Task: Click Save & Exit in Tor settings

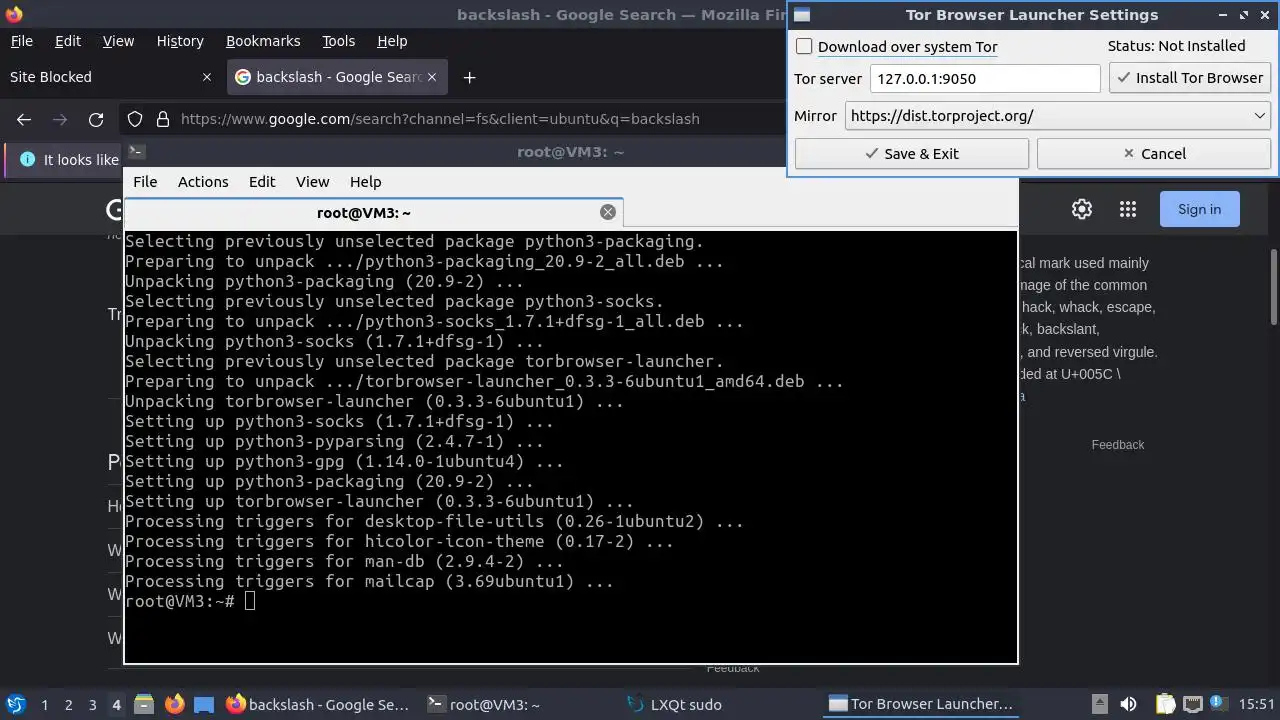Action: (x=912, y=154)
